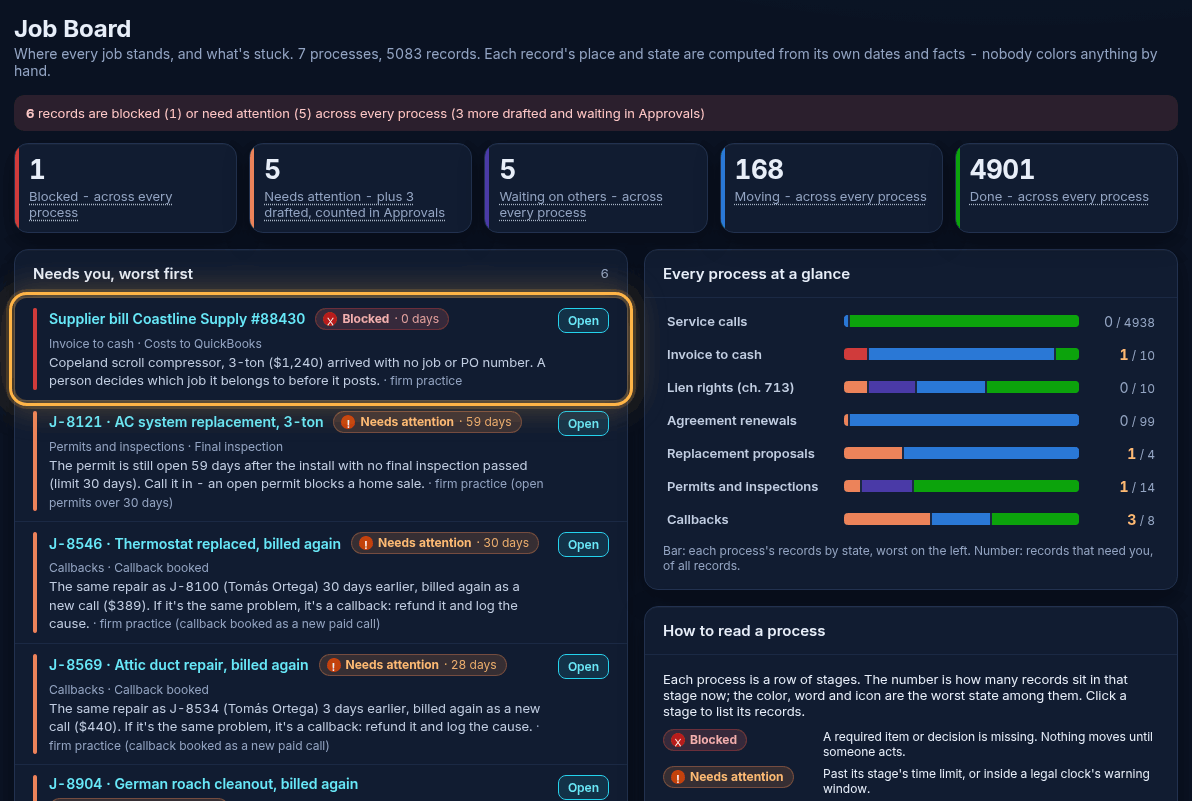Viewport: 1192px width, 801px height.
Task: Select the Waiting on others summary card
Action: [595, 188]
